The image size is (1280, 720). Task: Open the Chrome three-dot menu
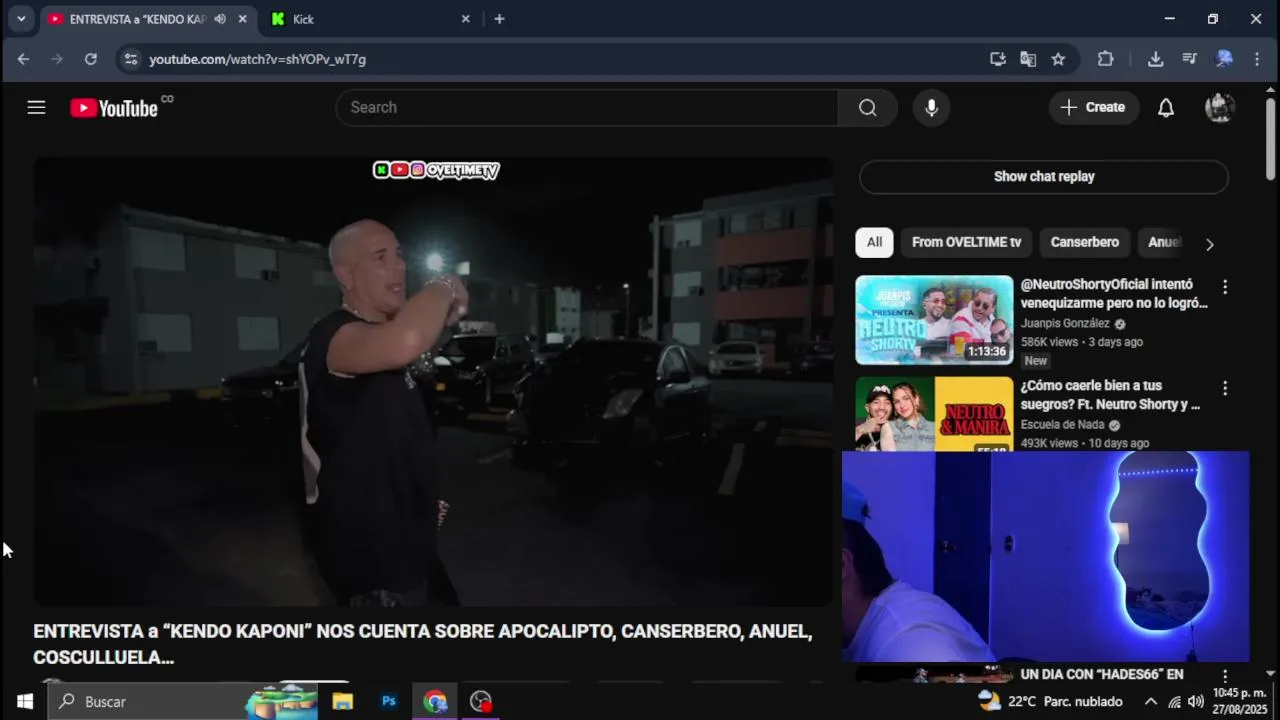1257,59
